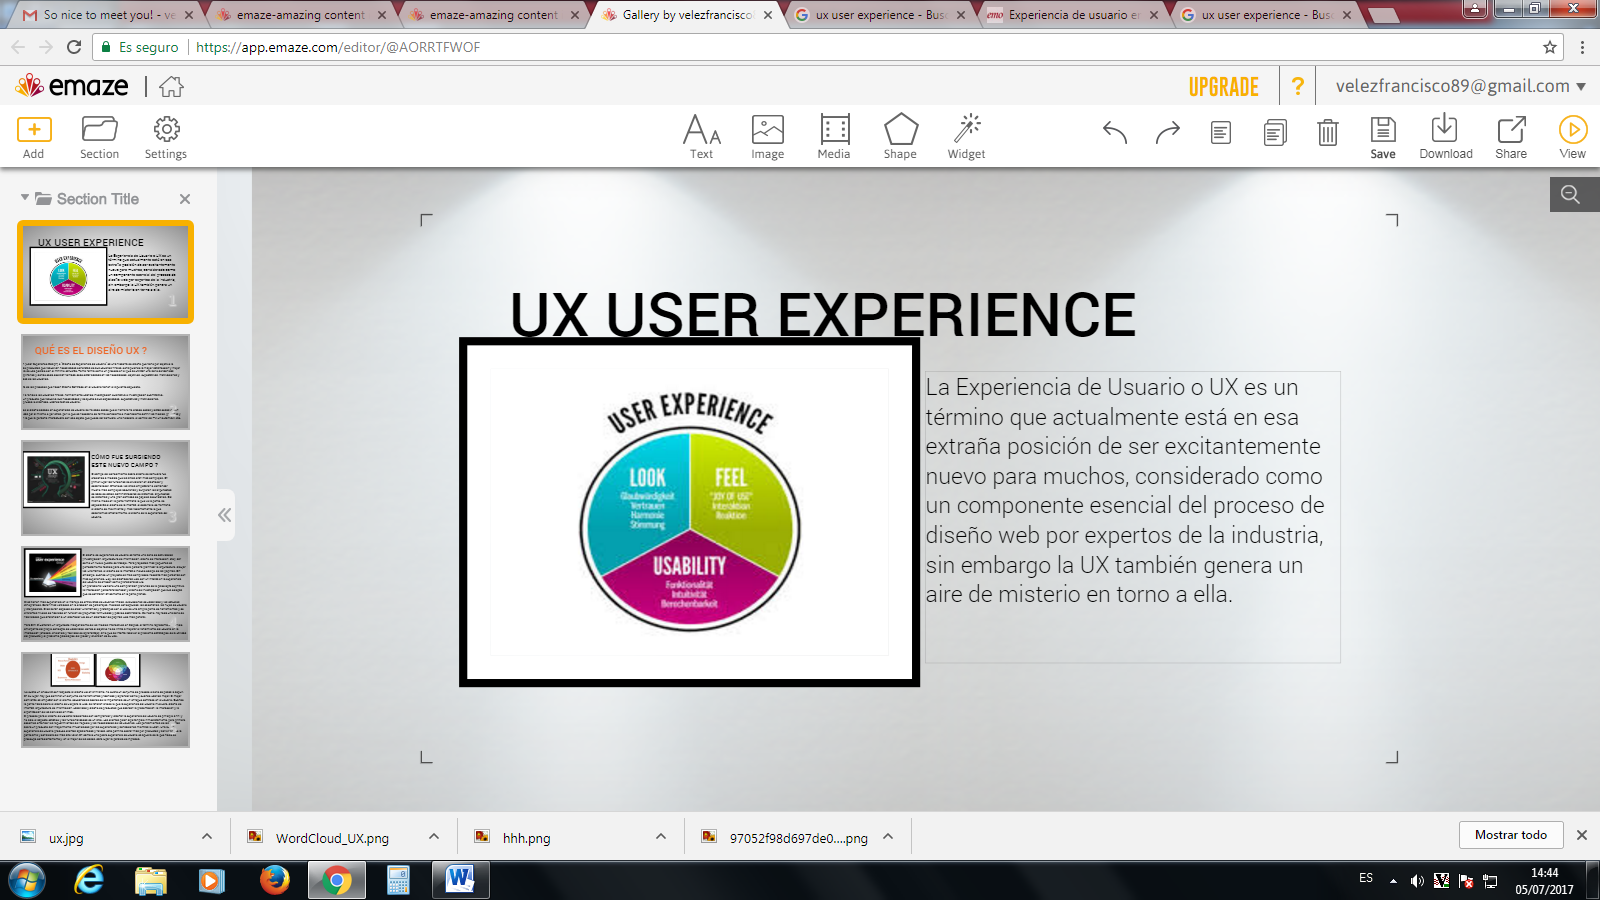
Task: Open hhh.png download options arrow
Action: tap(661, 837)
